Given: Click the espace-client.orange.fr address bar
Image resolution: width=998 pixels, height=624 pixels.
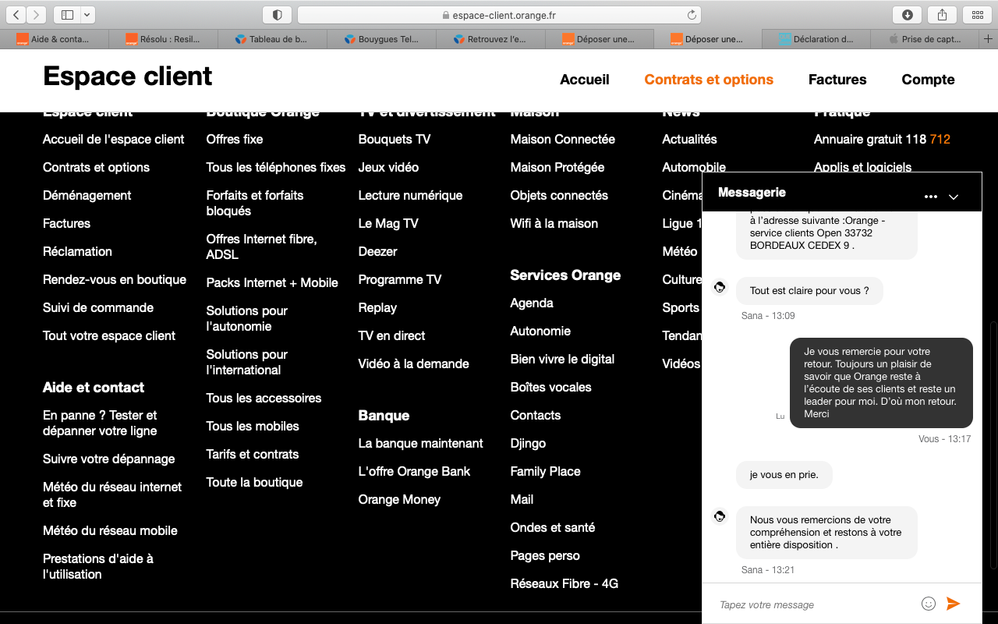Looking at the screenshot, I should click(498, 15).
